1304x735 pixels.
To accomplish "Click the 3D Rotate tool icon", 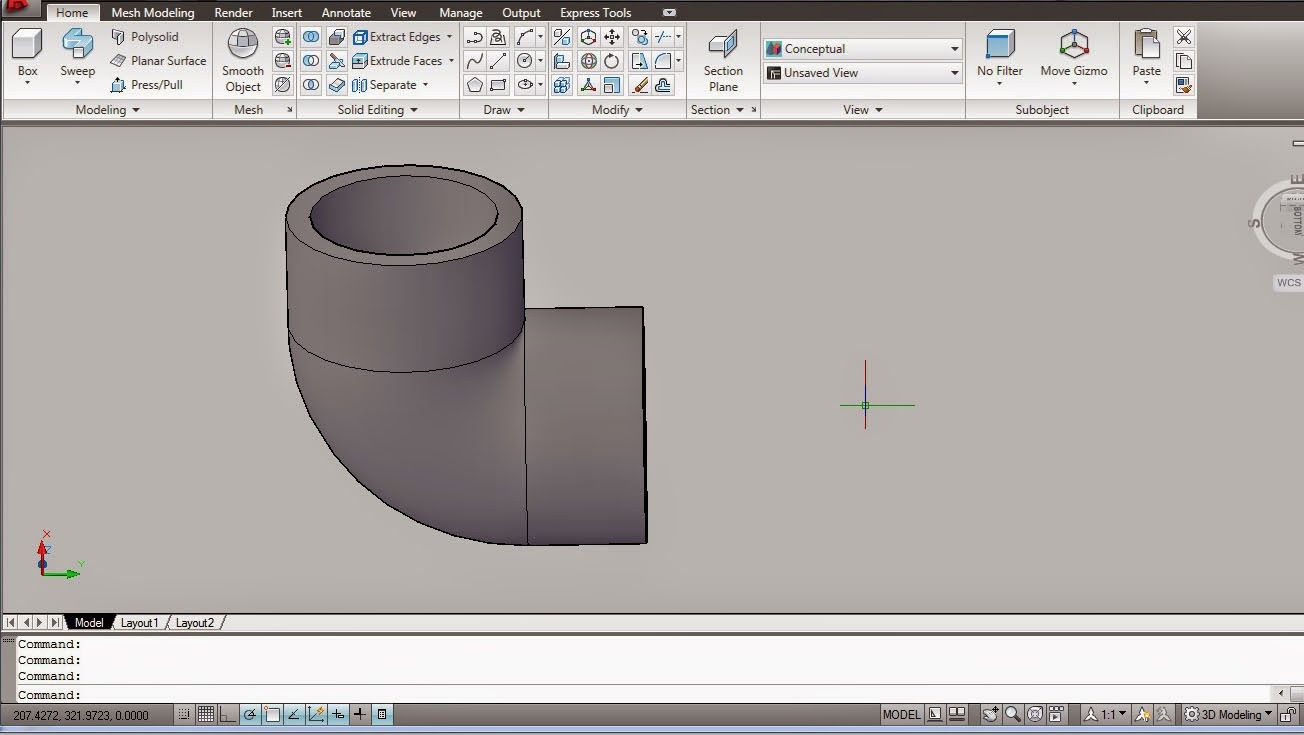I will tap(588, 61).
